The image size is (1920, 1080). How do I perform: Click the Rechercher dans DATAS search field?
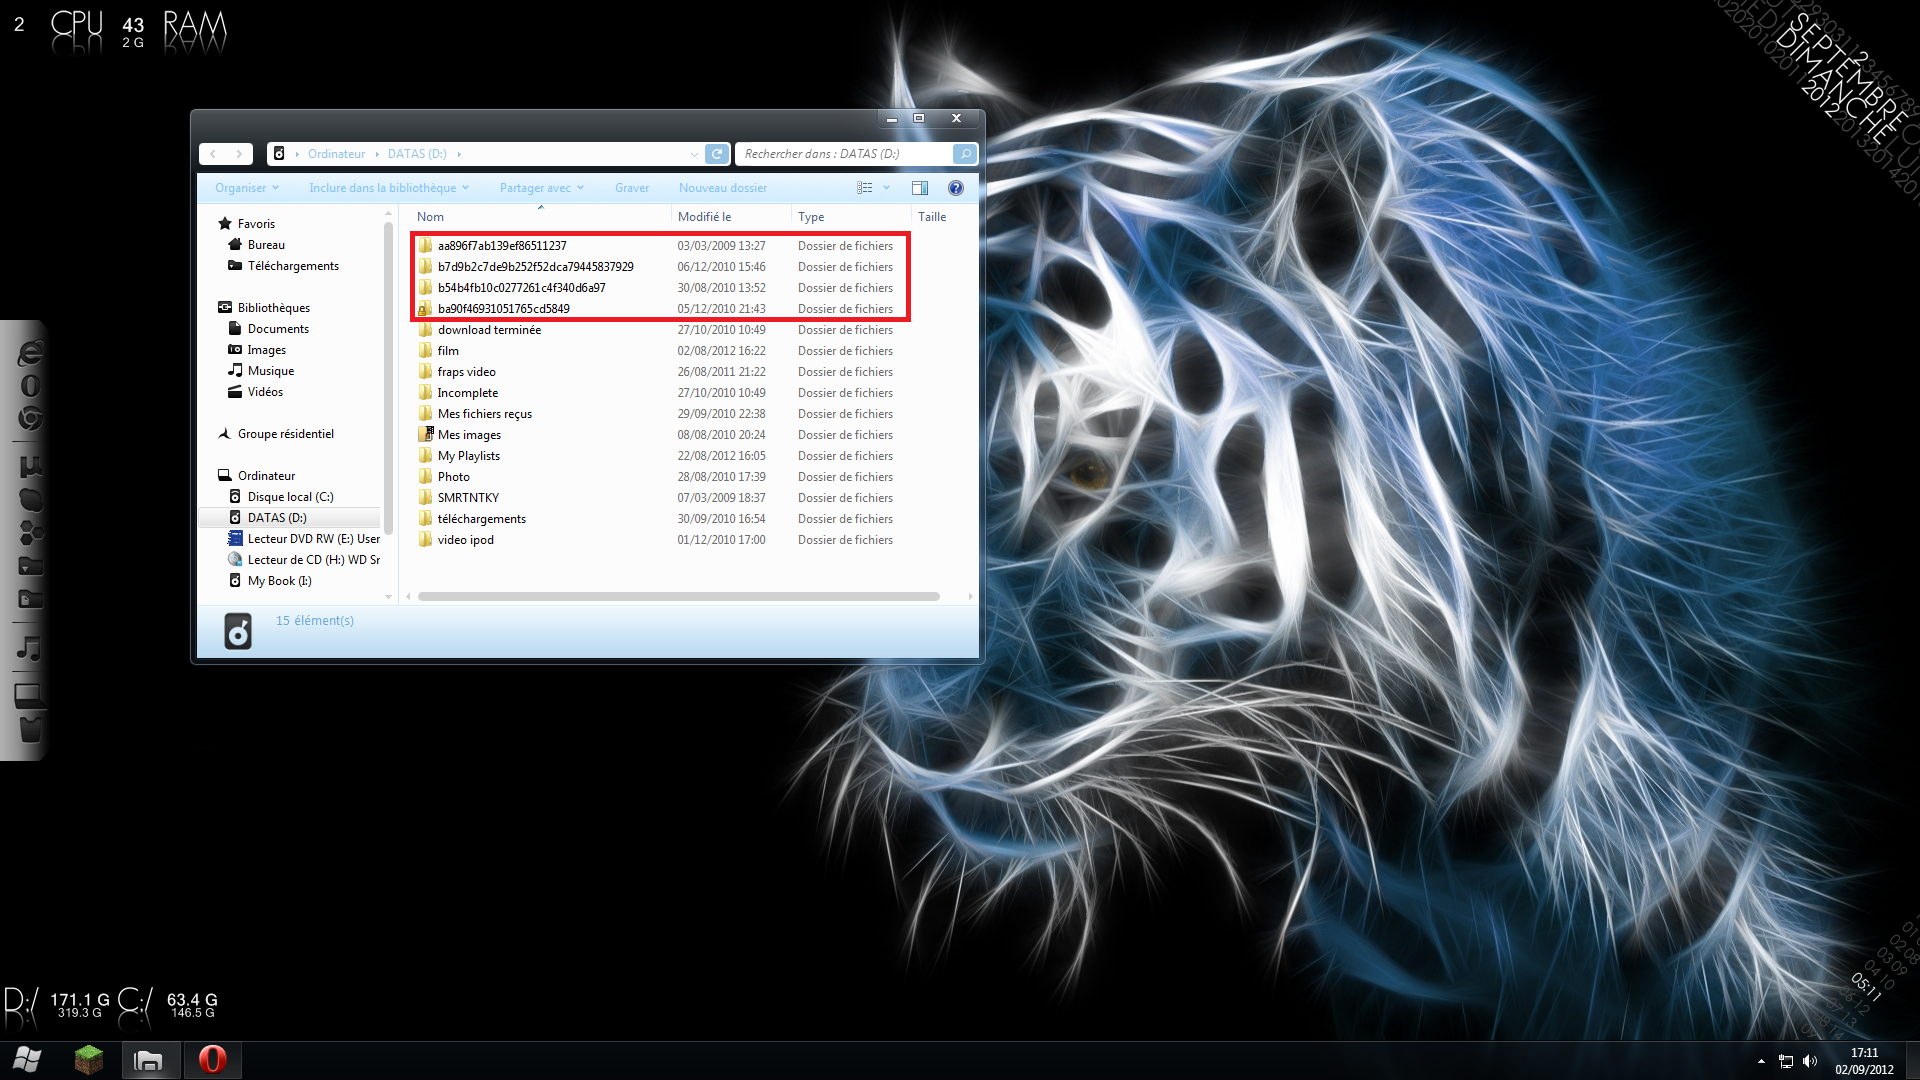pyautogui.click(x=842, y=154)
